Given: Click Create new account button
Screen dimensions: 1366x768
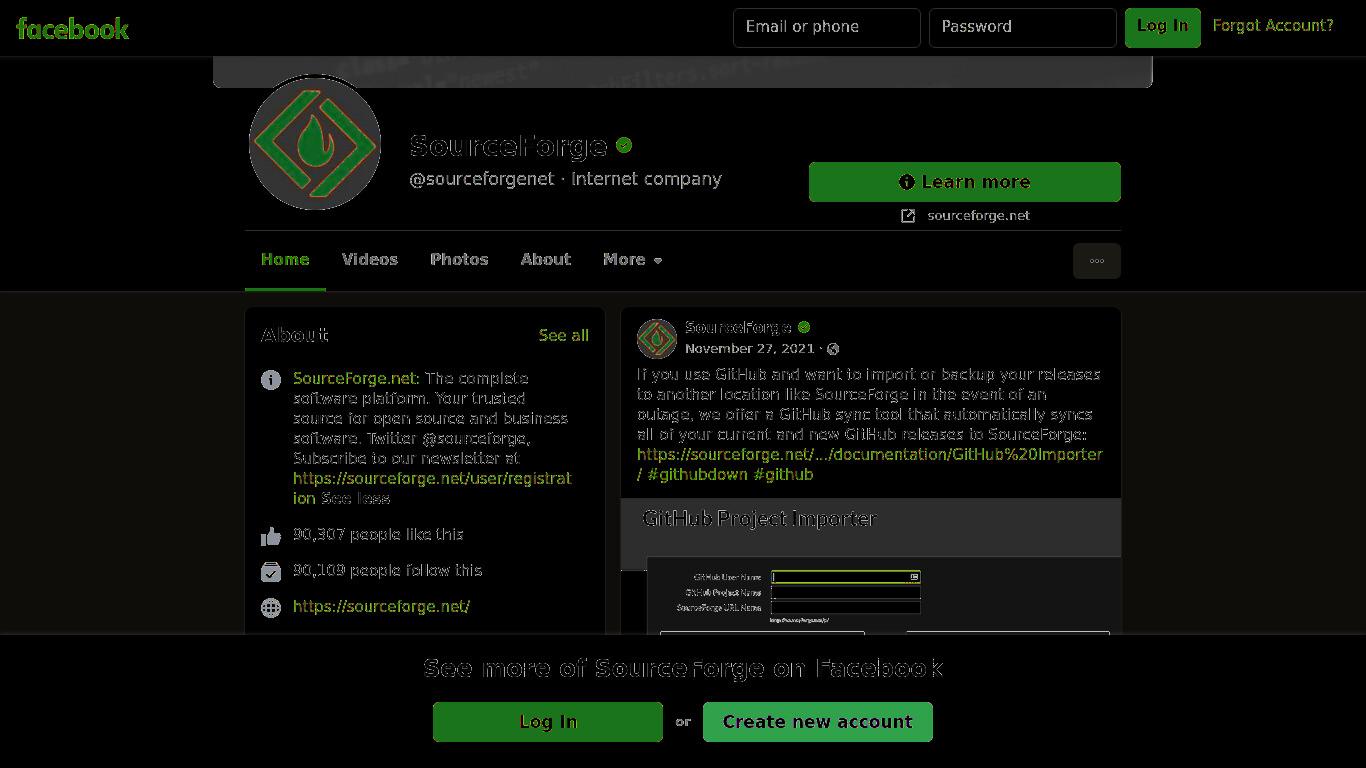Looking at the screenshot, I should coord(818,722).
